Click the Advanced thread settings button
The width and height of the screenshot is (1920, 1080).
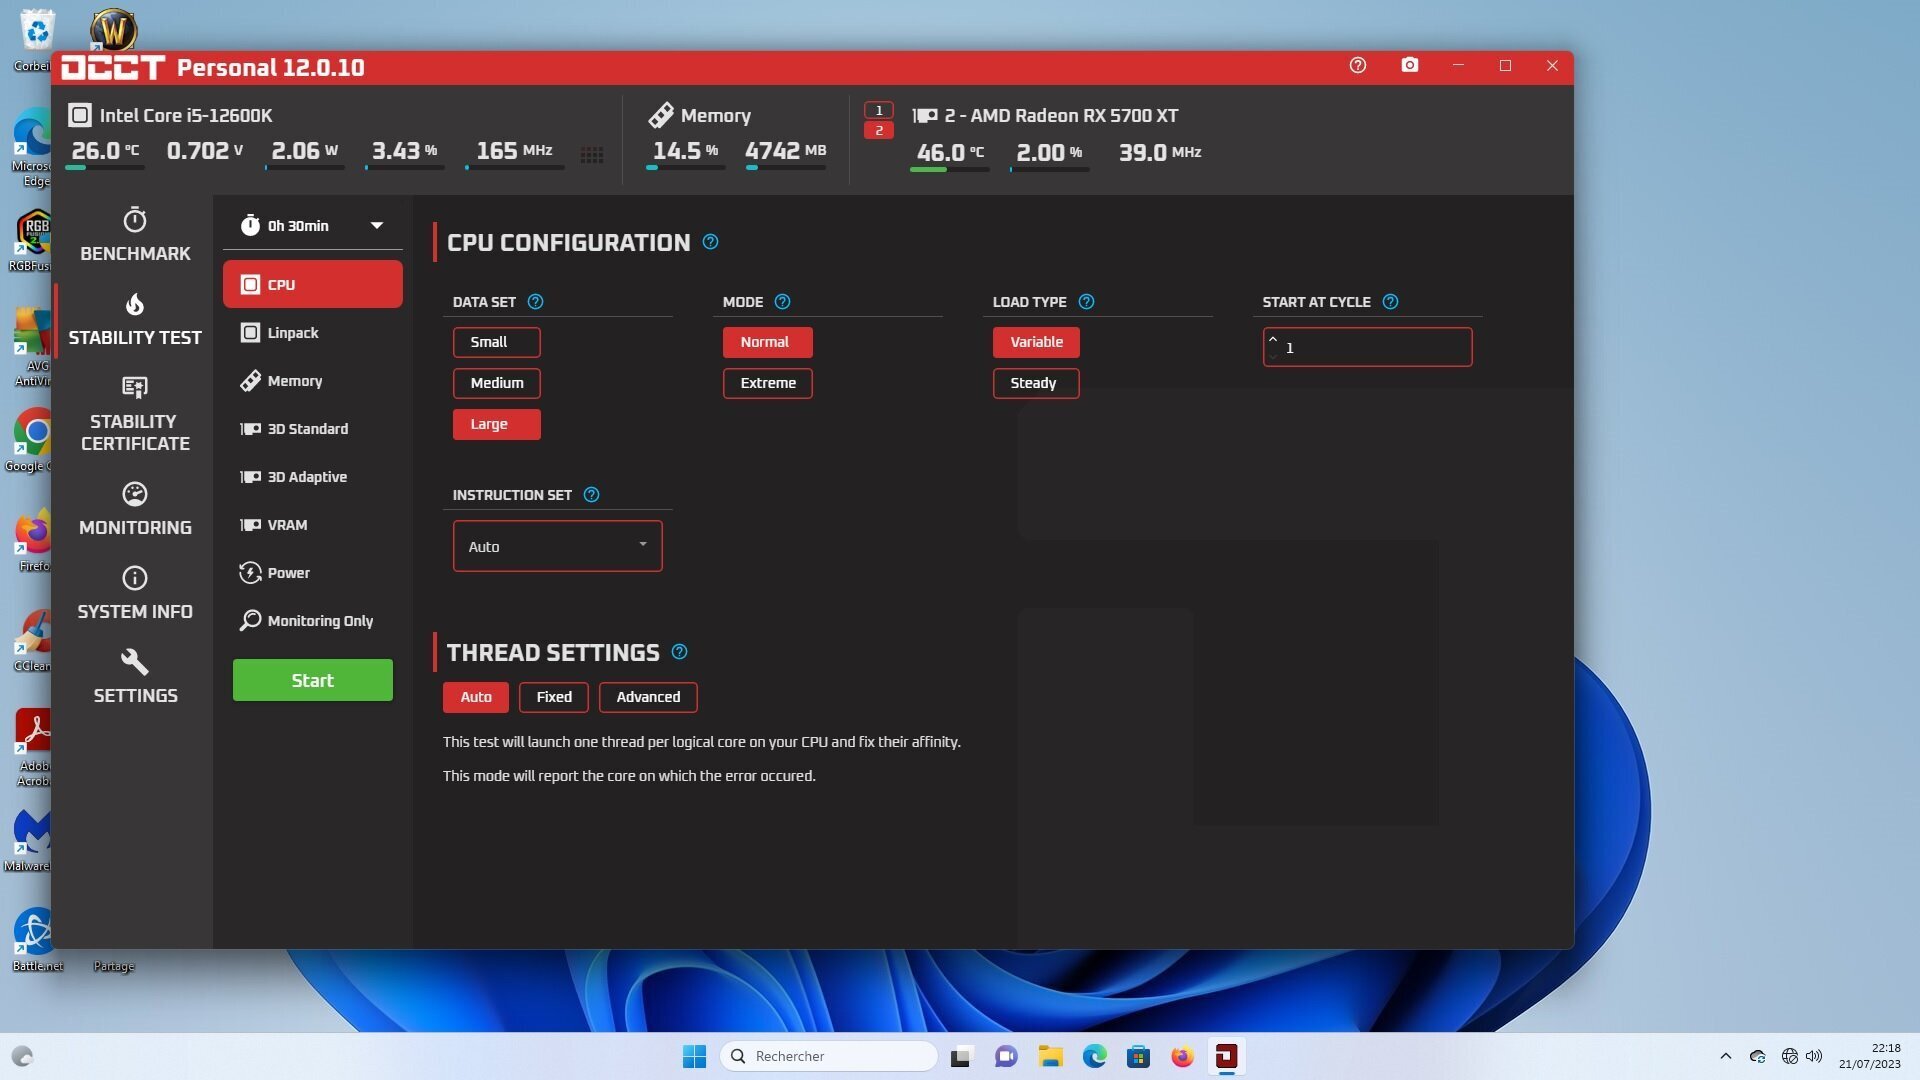tap(647, 697)
